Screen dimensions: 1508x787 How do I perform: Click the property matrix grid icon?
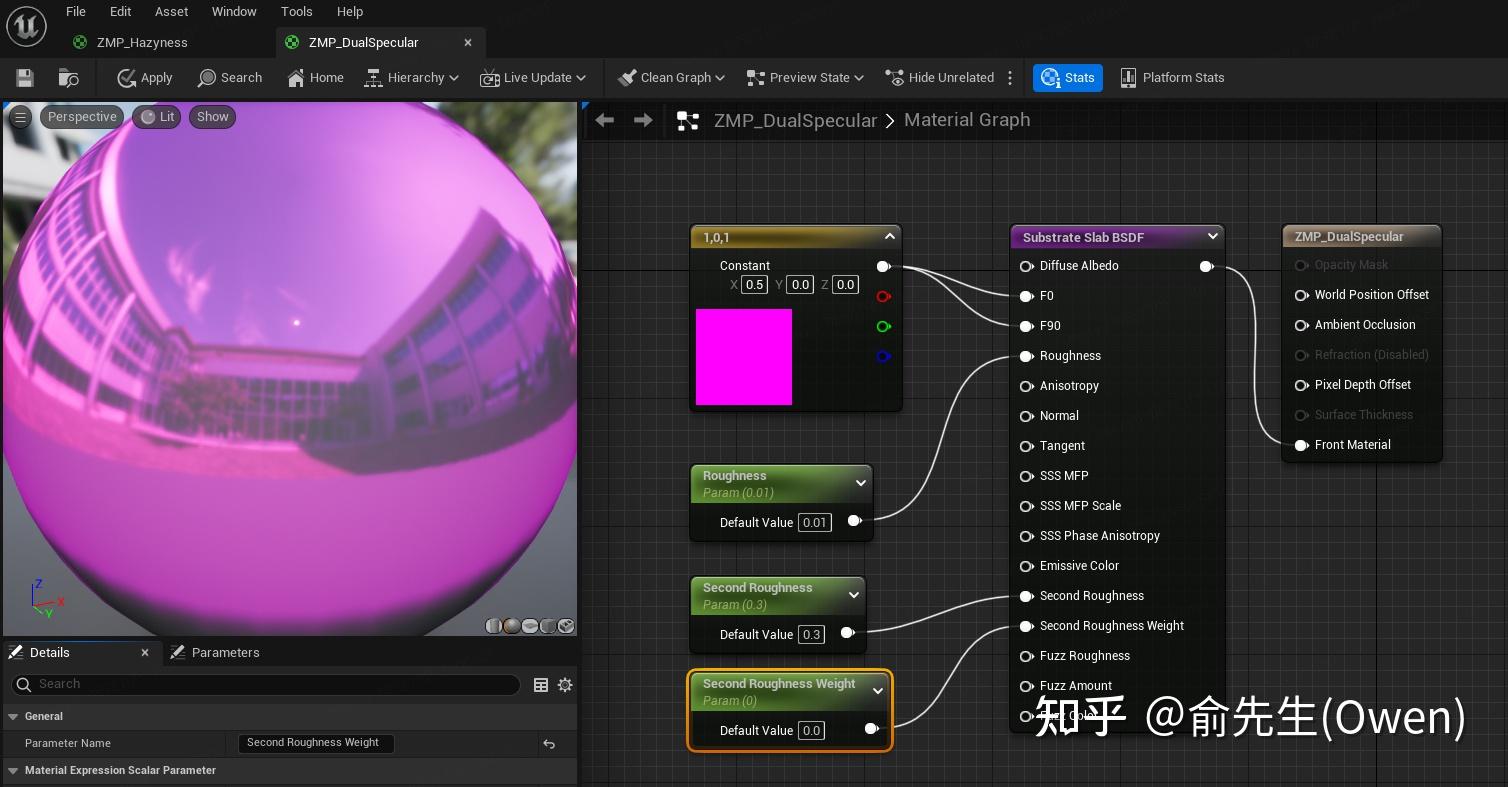click(x=541, y=685)
